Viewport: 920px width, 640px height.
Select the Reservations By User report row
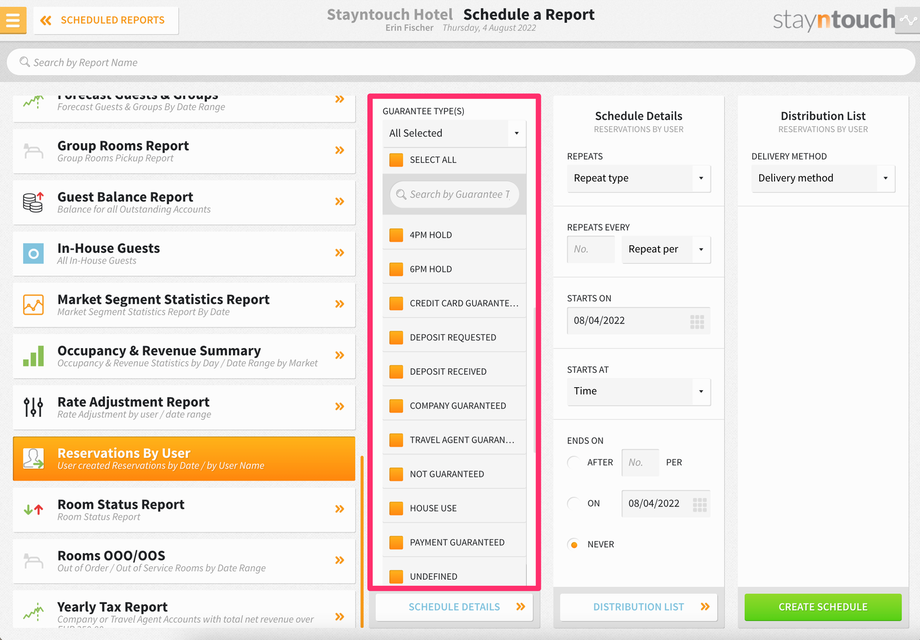pos(184,459)
